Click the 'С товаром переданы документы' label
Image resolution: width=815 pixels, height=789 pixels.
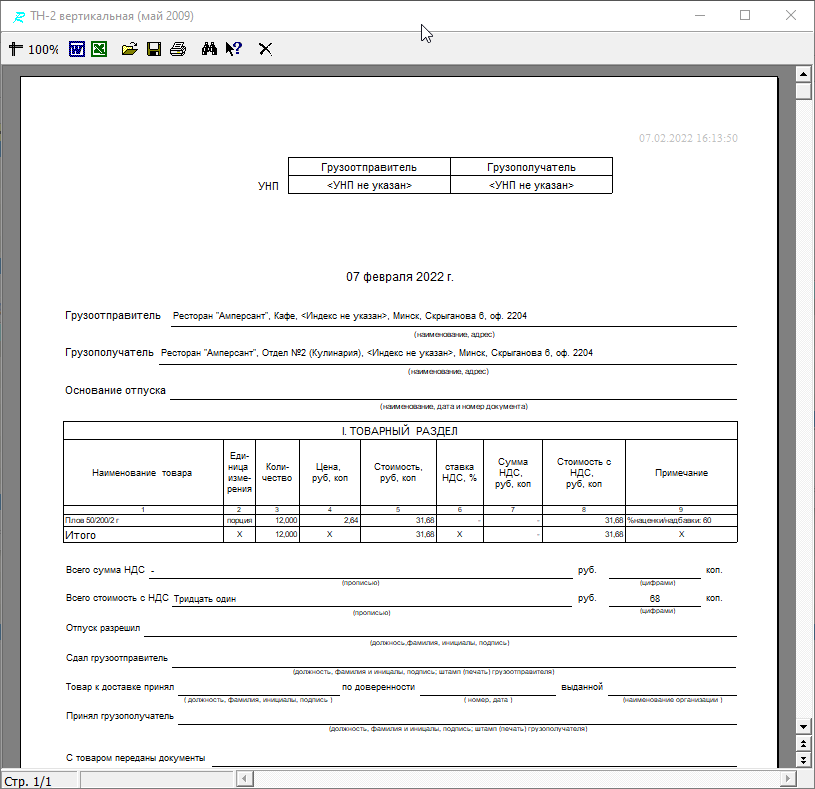136,758
